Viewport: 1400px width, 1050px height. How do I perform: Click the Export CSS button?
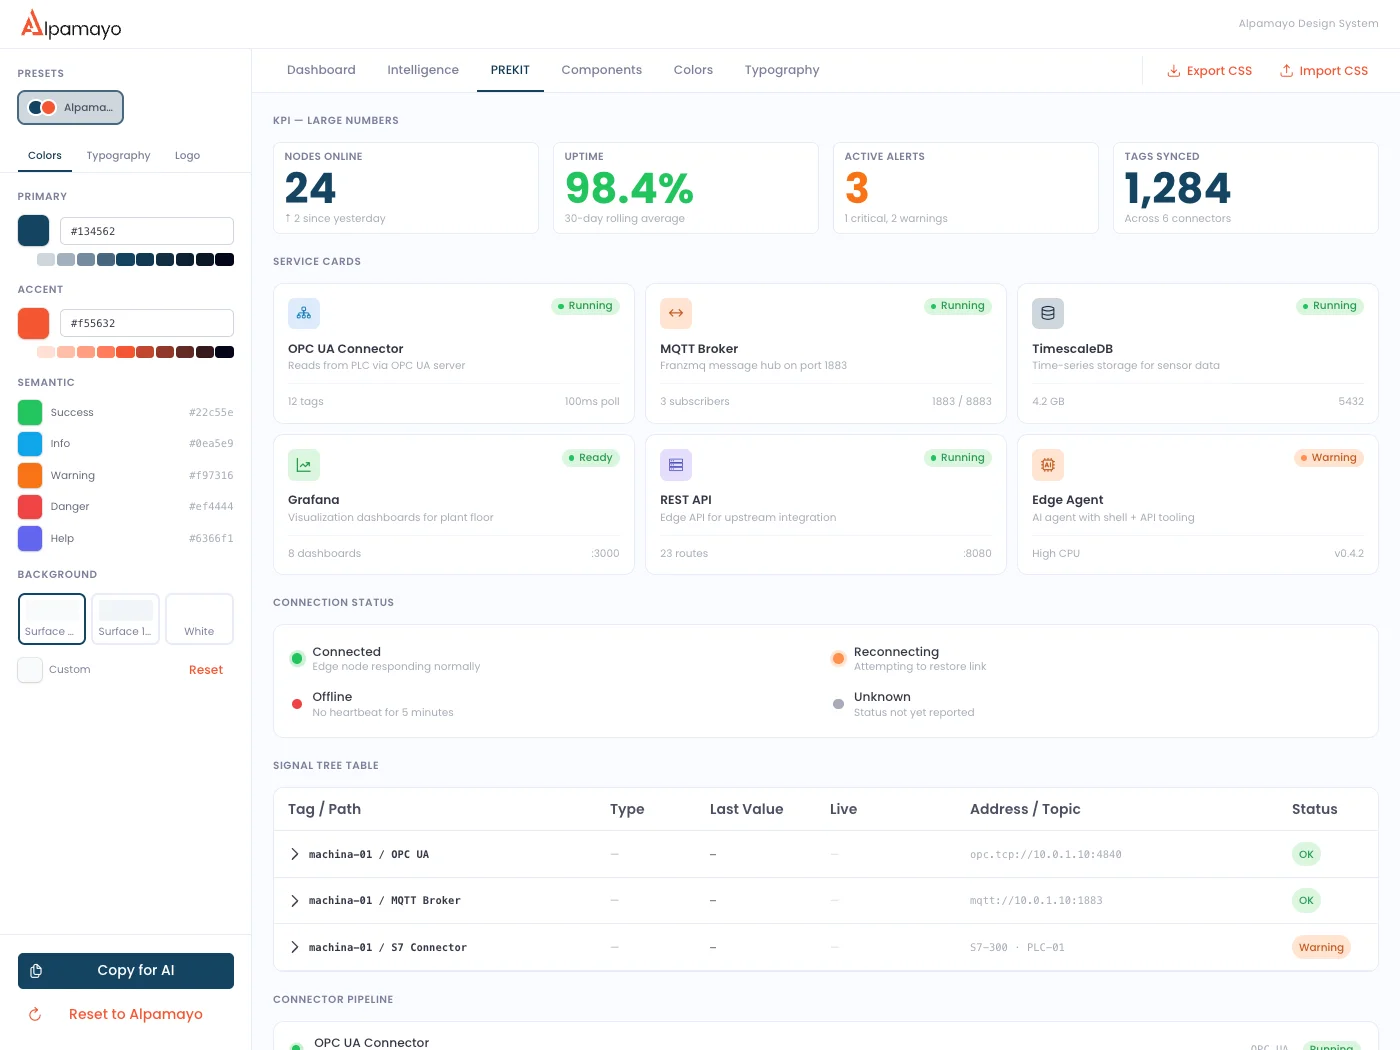(x=1209, y=71)
